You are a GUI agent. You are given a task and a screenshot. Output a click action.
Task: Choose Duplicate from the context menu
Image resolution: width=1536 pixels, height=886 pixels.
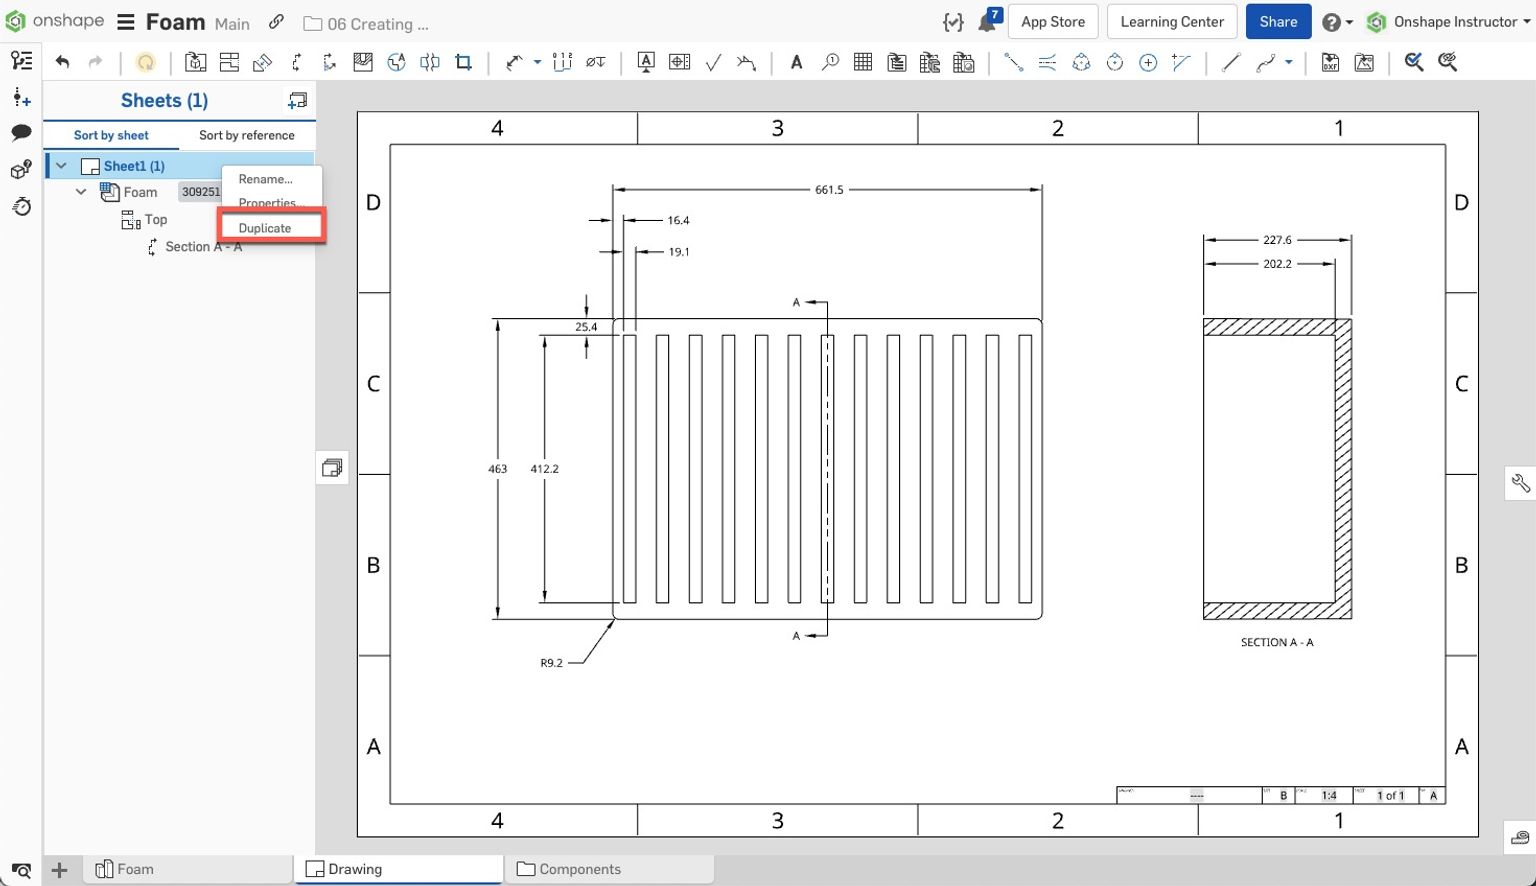pos(264,227)
